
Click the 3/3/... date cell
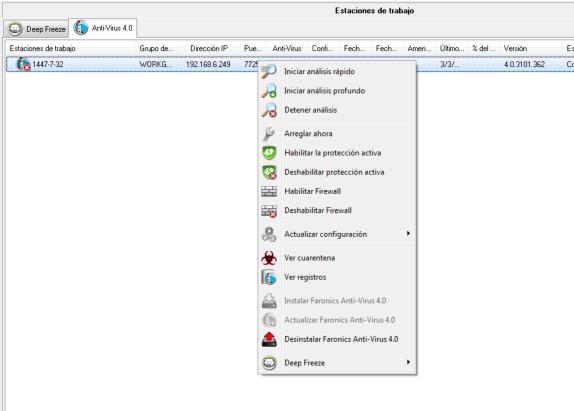tap(449, 64)
